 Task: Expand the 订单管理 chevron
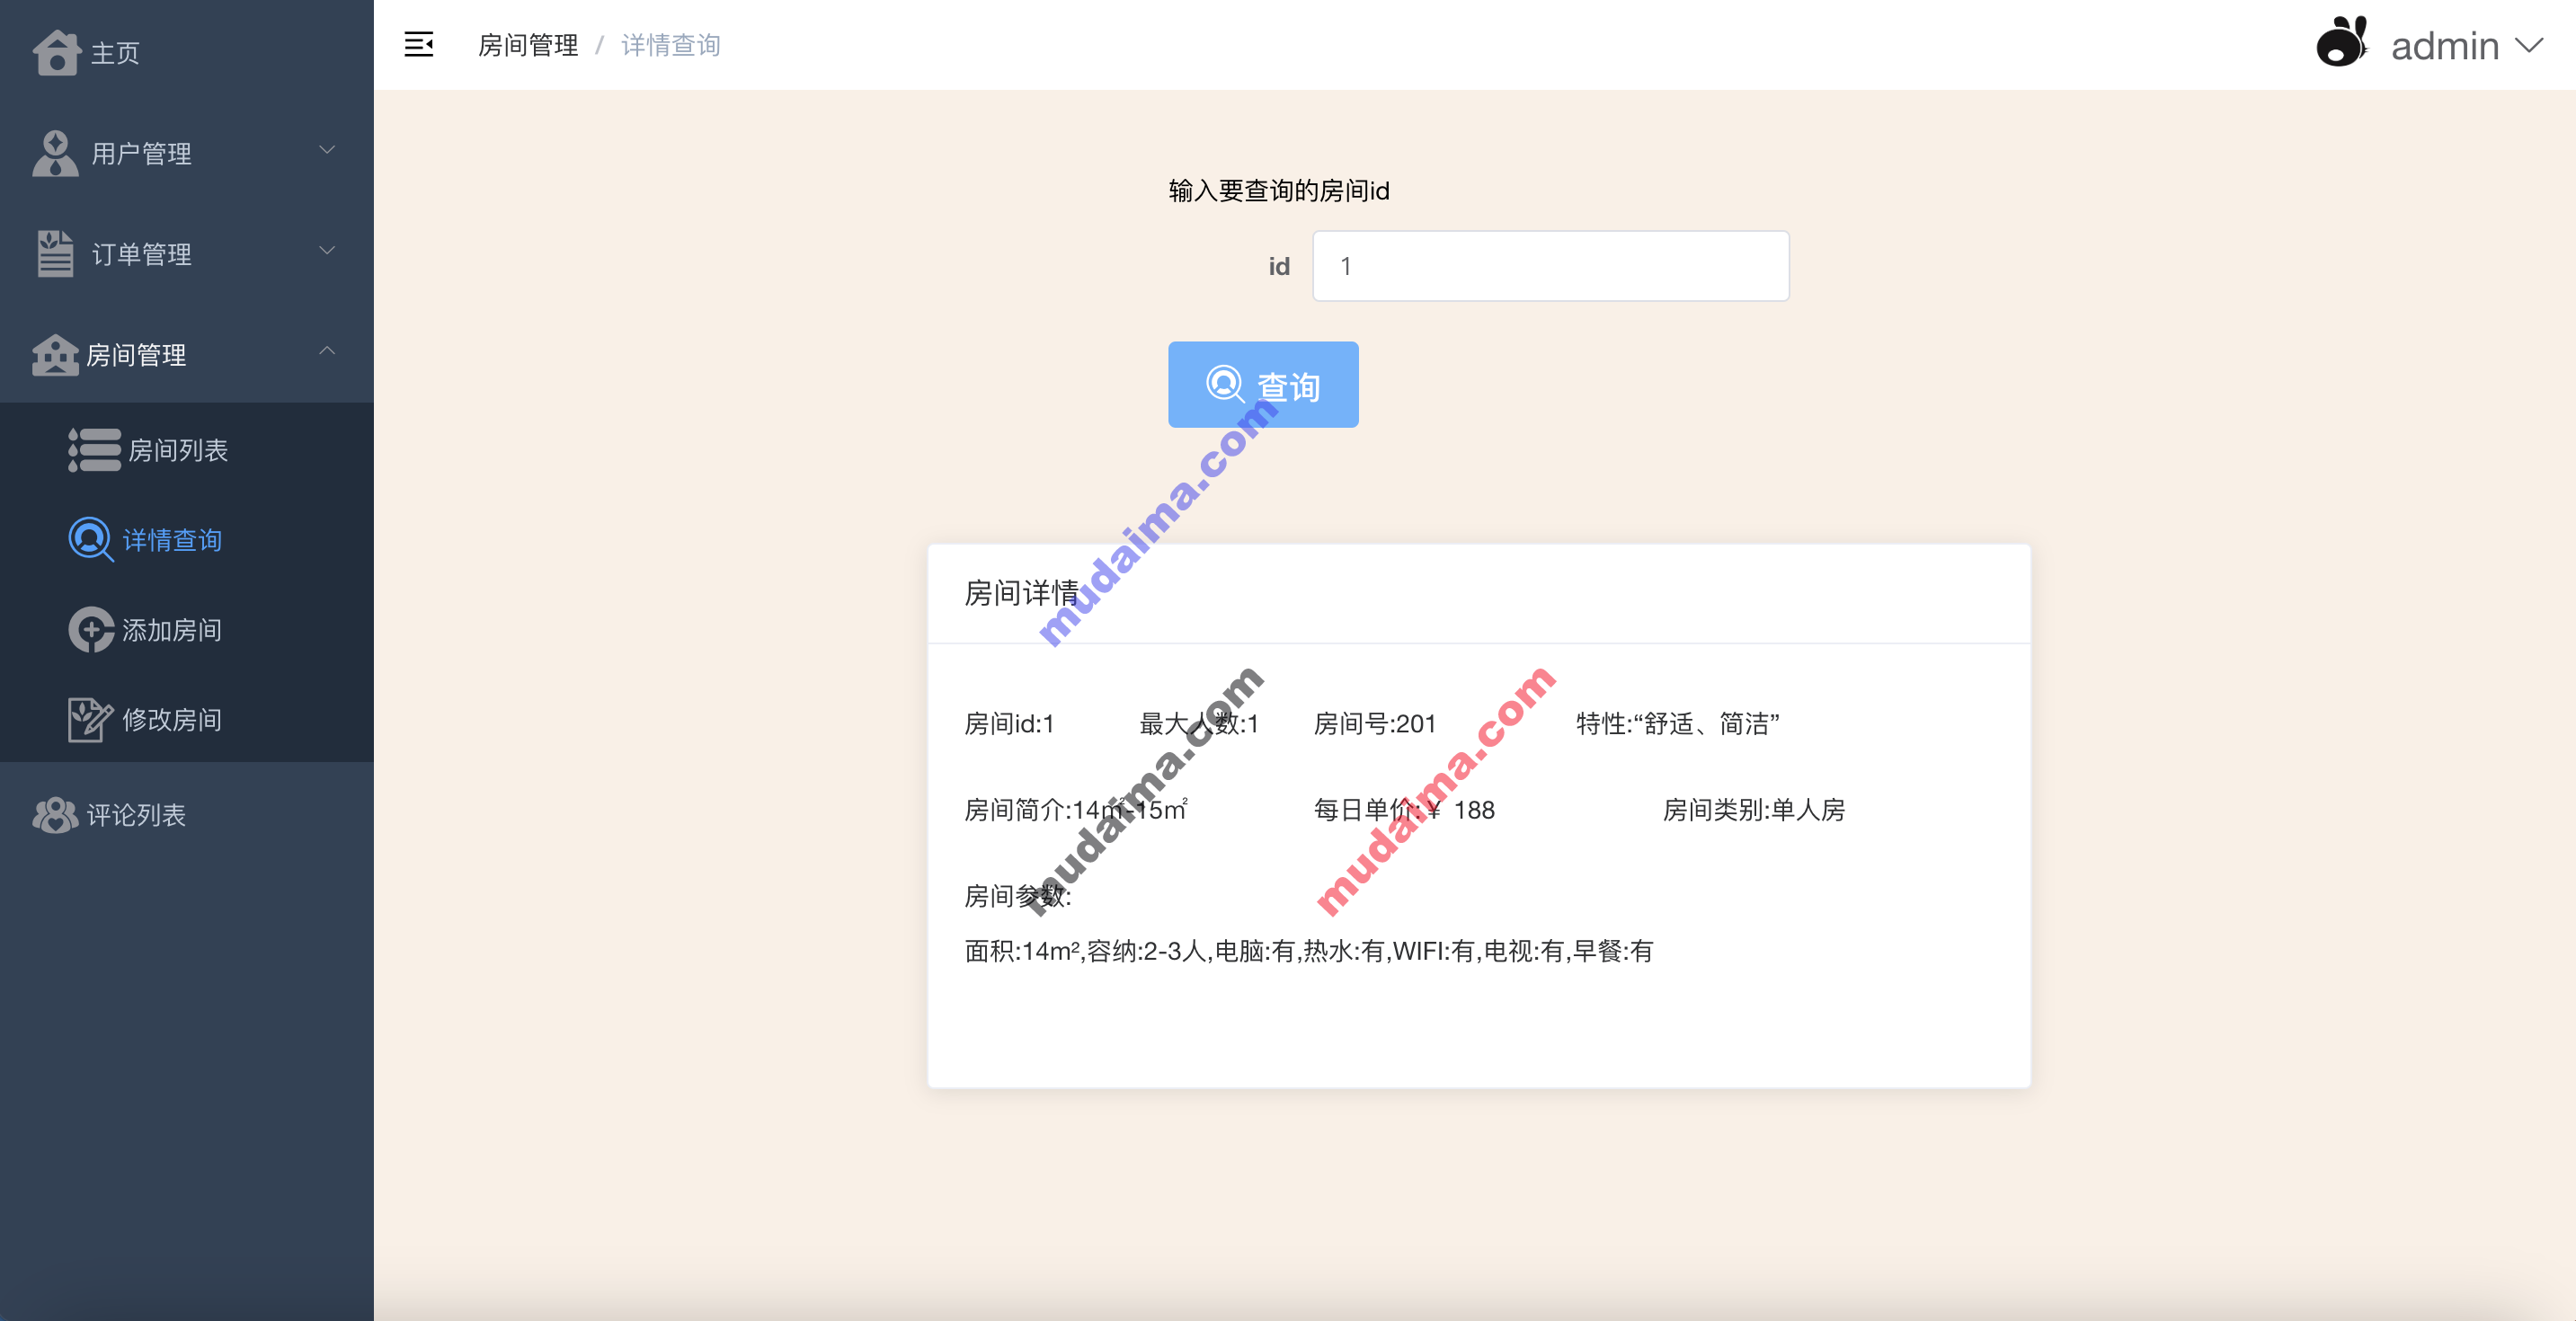click(x=327, y=250)
